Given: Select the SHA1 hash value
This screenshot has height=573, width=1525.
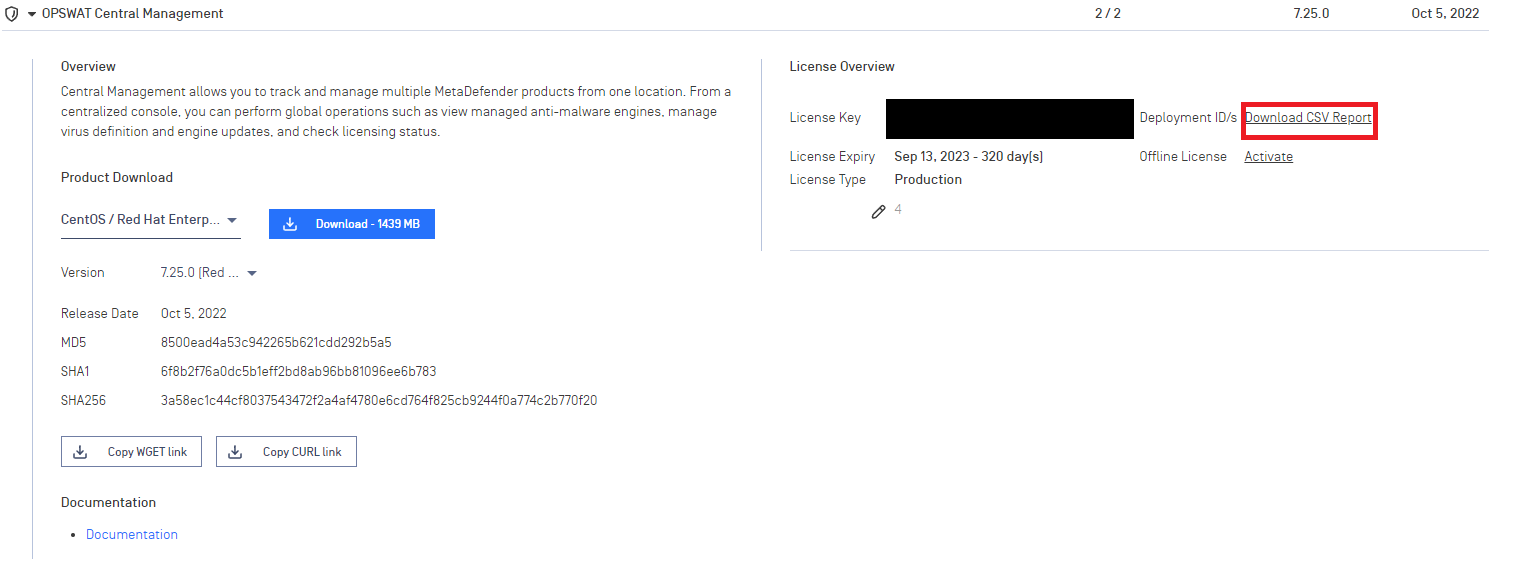Looking at the screenshot, I should pyautogui.click(x=298, y=372).
